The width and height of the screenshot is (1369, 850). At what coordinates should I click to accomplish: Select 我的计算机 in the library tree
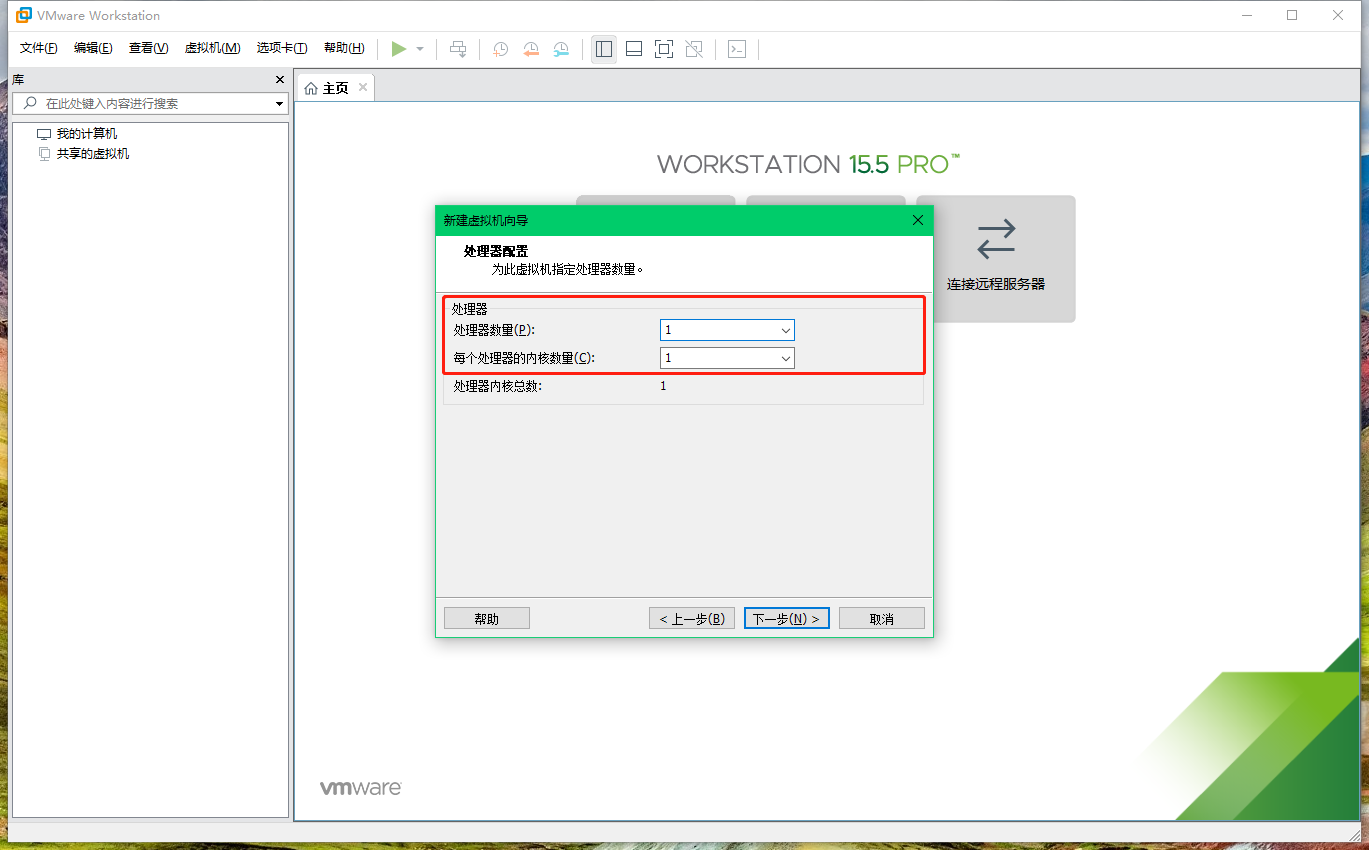(86, 134)
